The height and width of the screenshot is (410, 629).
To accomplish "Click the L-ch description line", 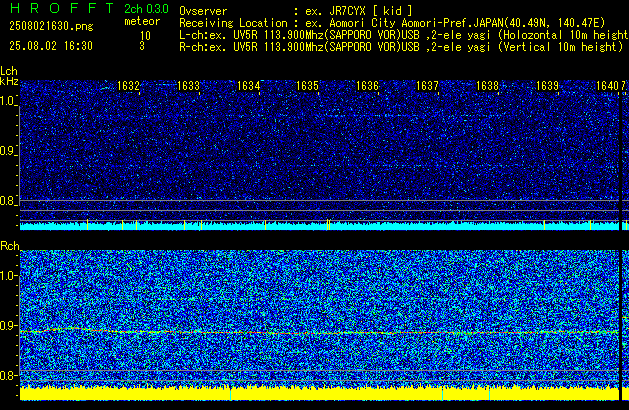I will [x=404, y=35].
